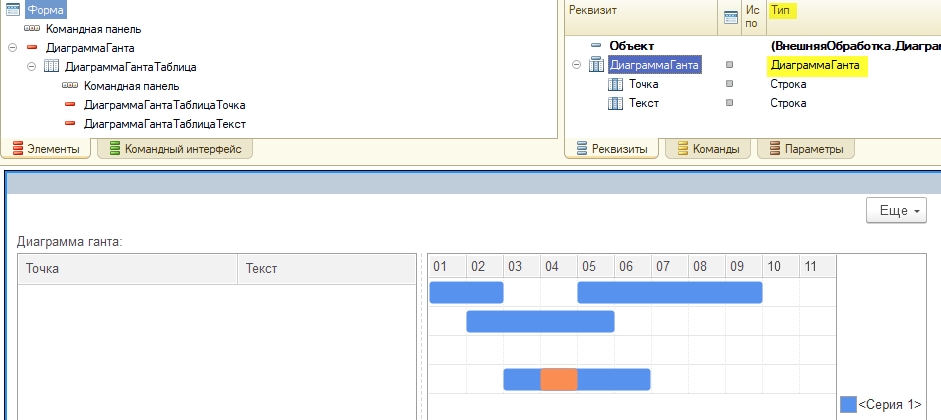941x420 pixels.
Task: Click the icon of ДиаграммаГантаТаблицаТочка
Action: click(70, 105)
